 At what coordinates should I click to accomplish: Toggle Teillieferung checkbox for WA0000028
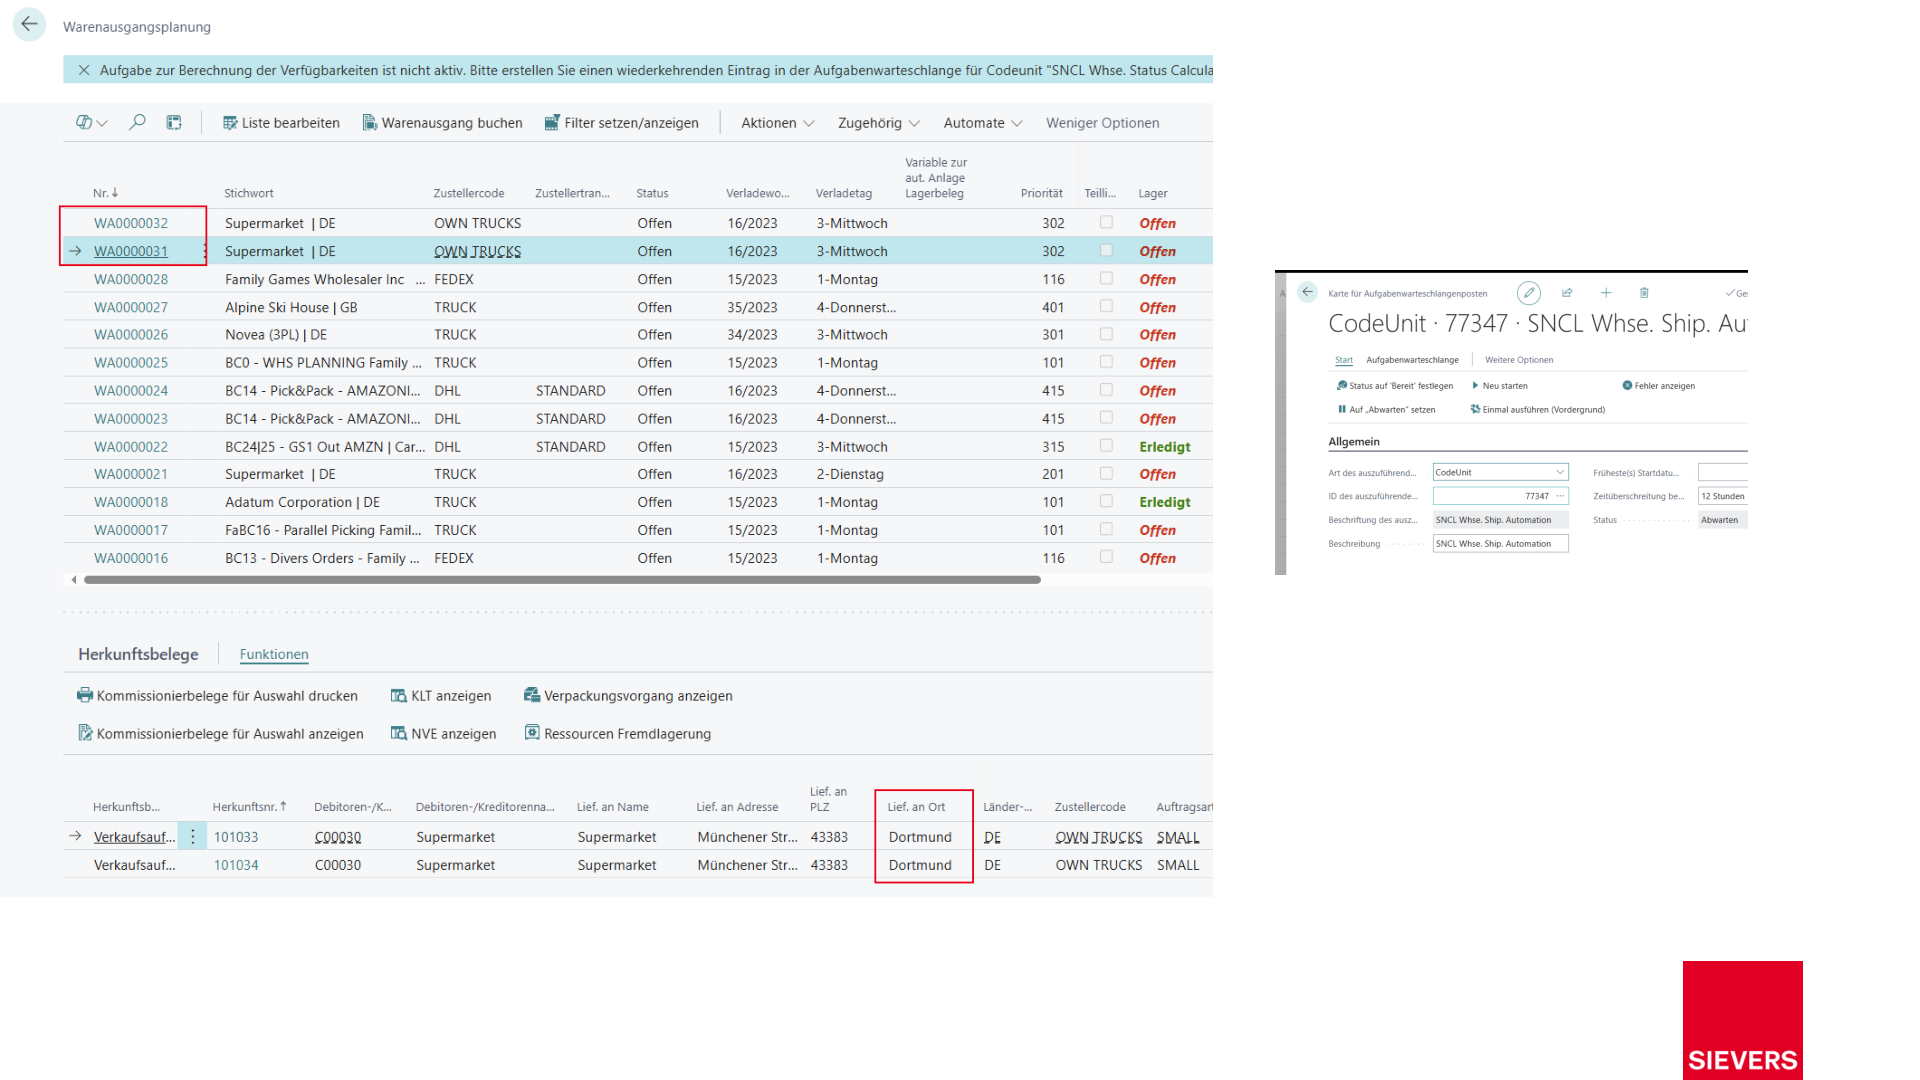[1106, 278]
